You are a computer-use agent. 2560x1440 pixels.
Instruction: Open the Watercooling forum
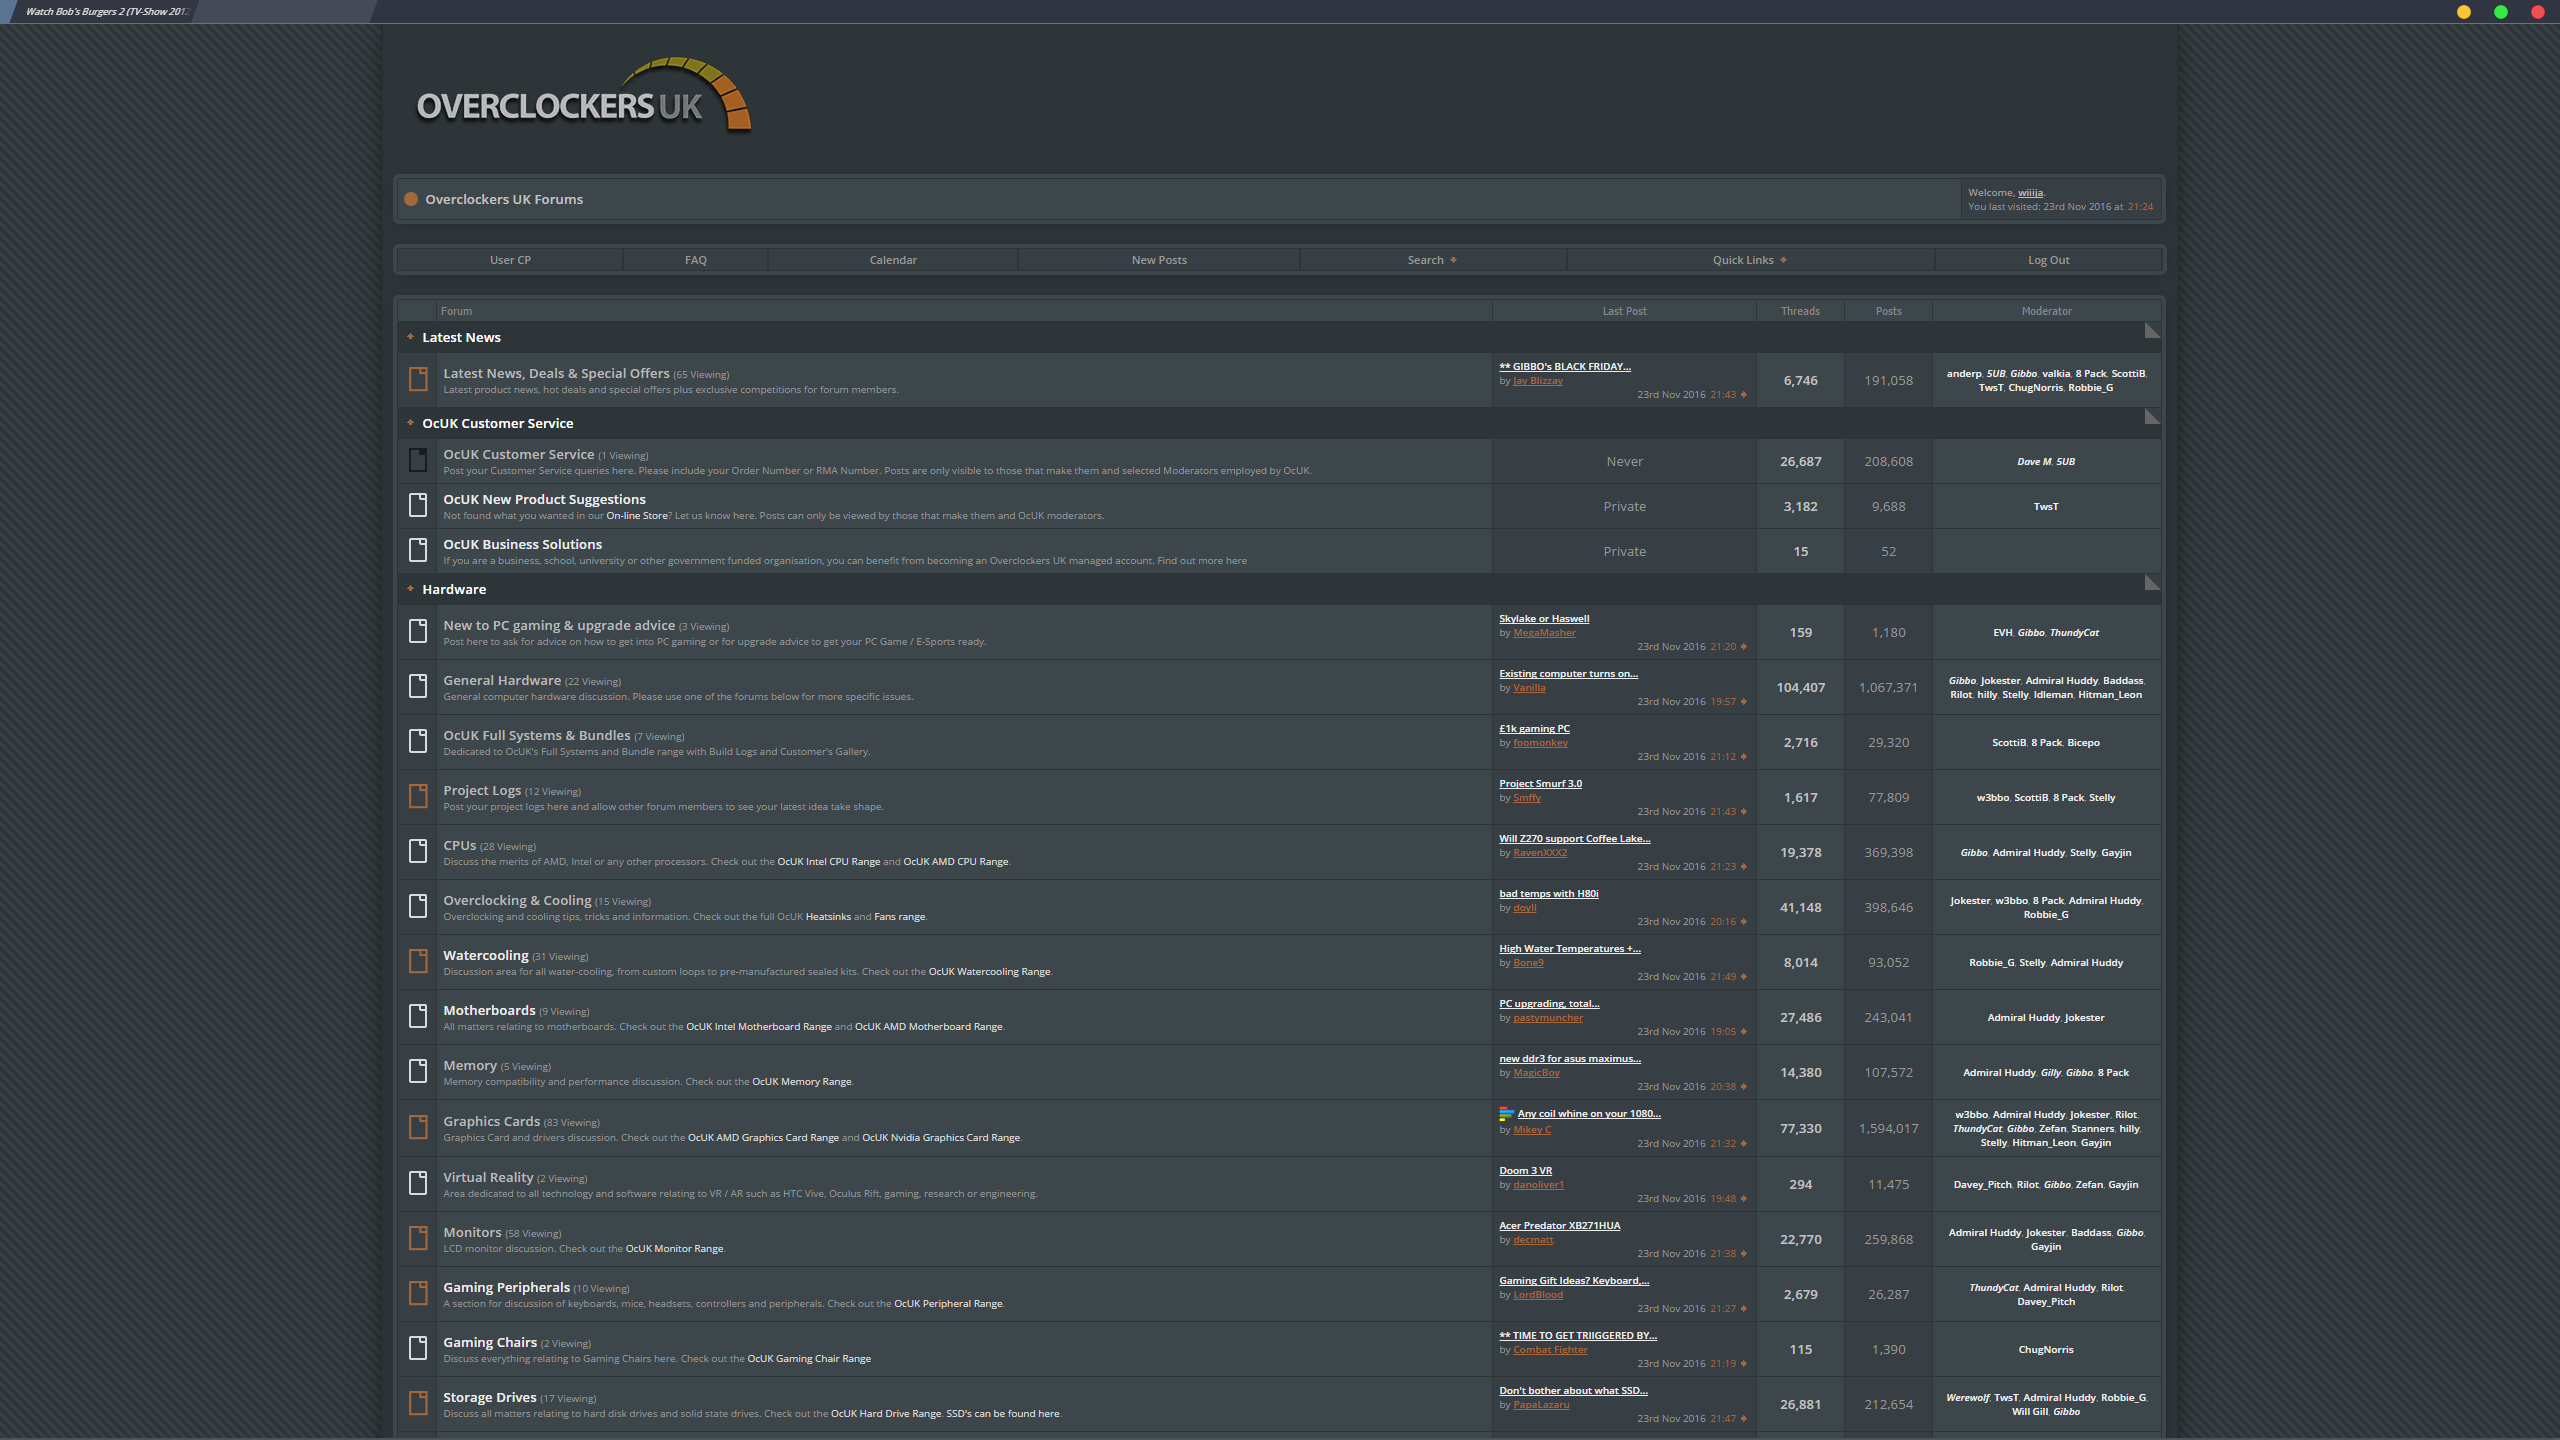[486, 955]
